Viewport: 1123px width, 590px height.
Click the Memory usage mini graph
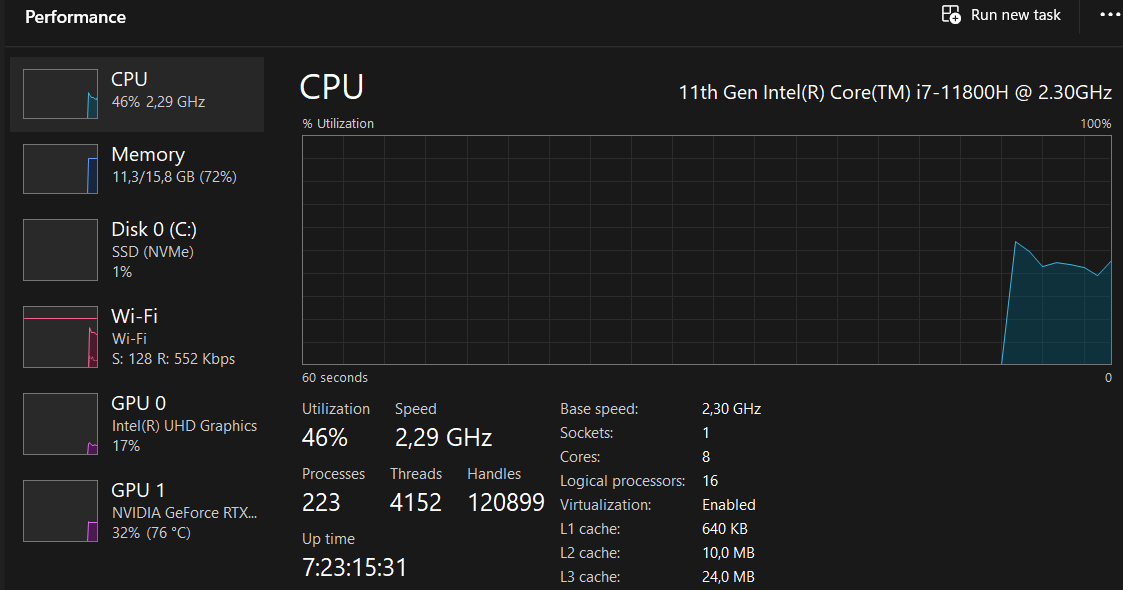60,169
